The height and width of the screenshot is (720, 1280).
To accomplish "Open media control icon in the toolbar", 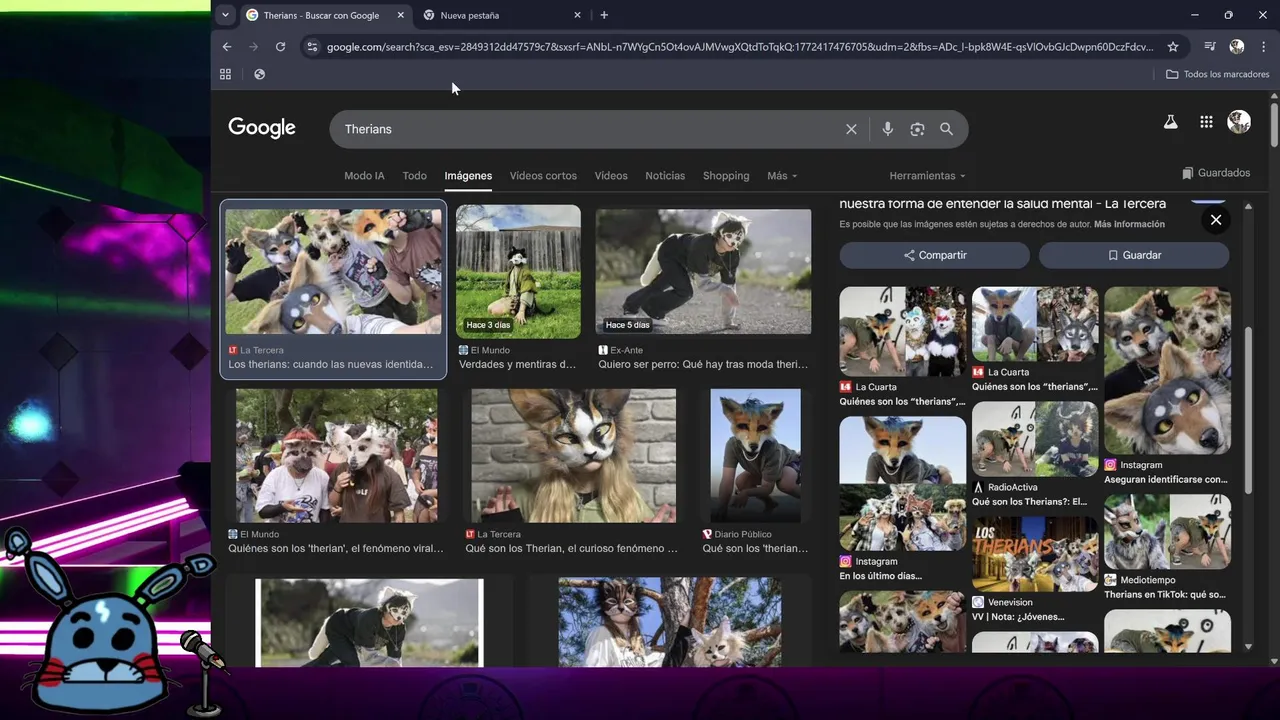I will pos(1210,47).
